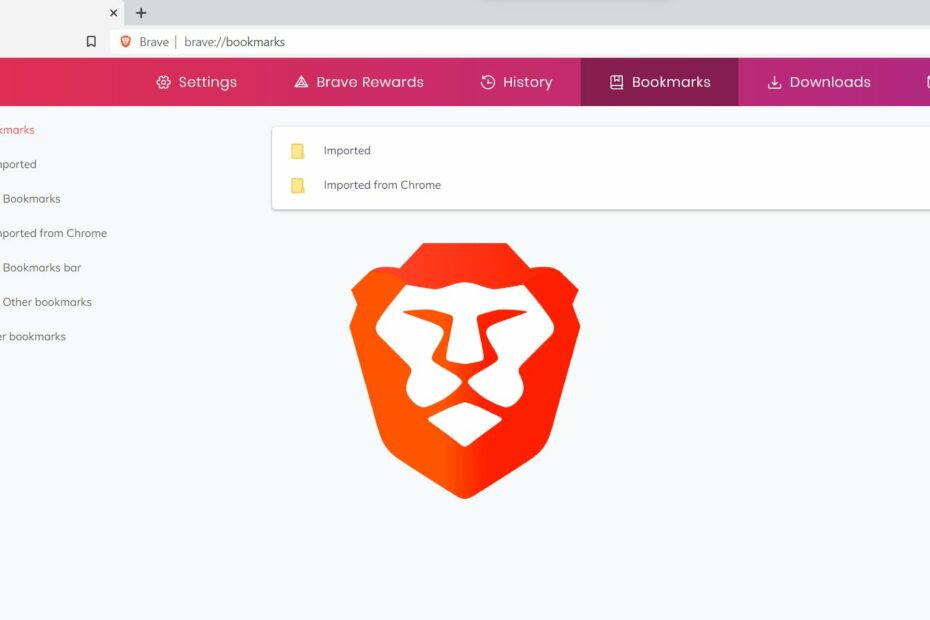
Task: Click the Brave lion icon in address bar
Action: point(126,42)
